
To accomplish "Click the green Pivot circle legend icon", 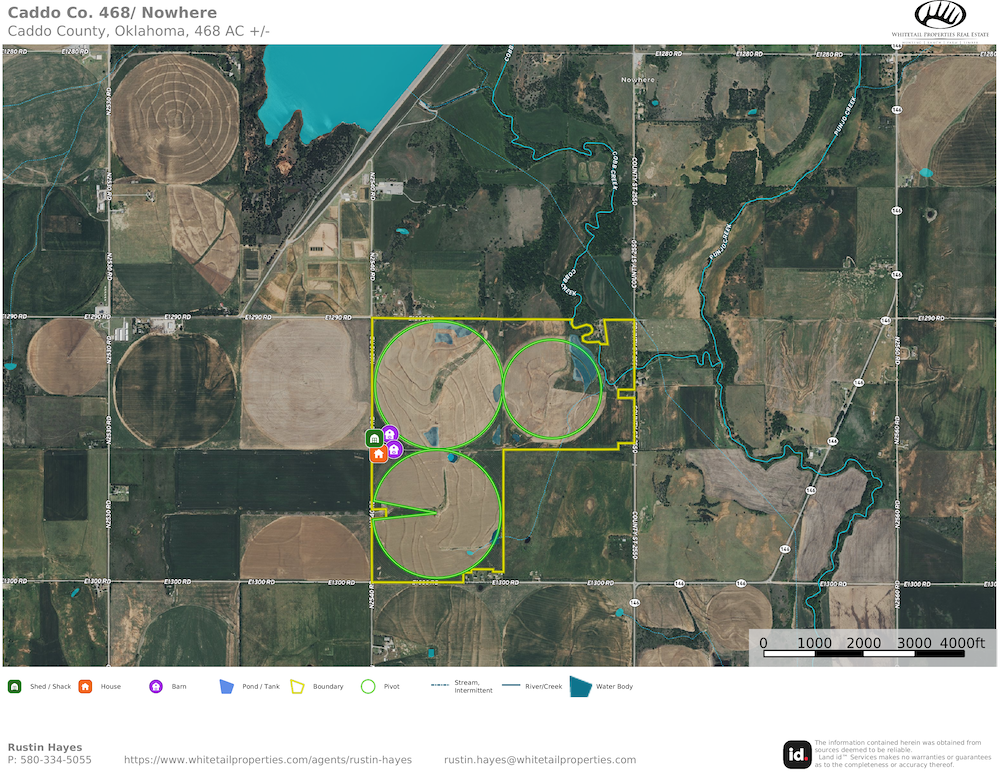I will [368, 687].
